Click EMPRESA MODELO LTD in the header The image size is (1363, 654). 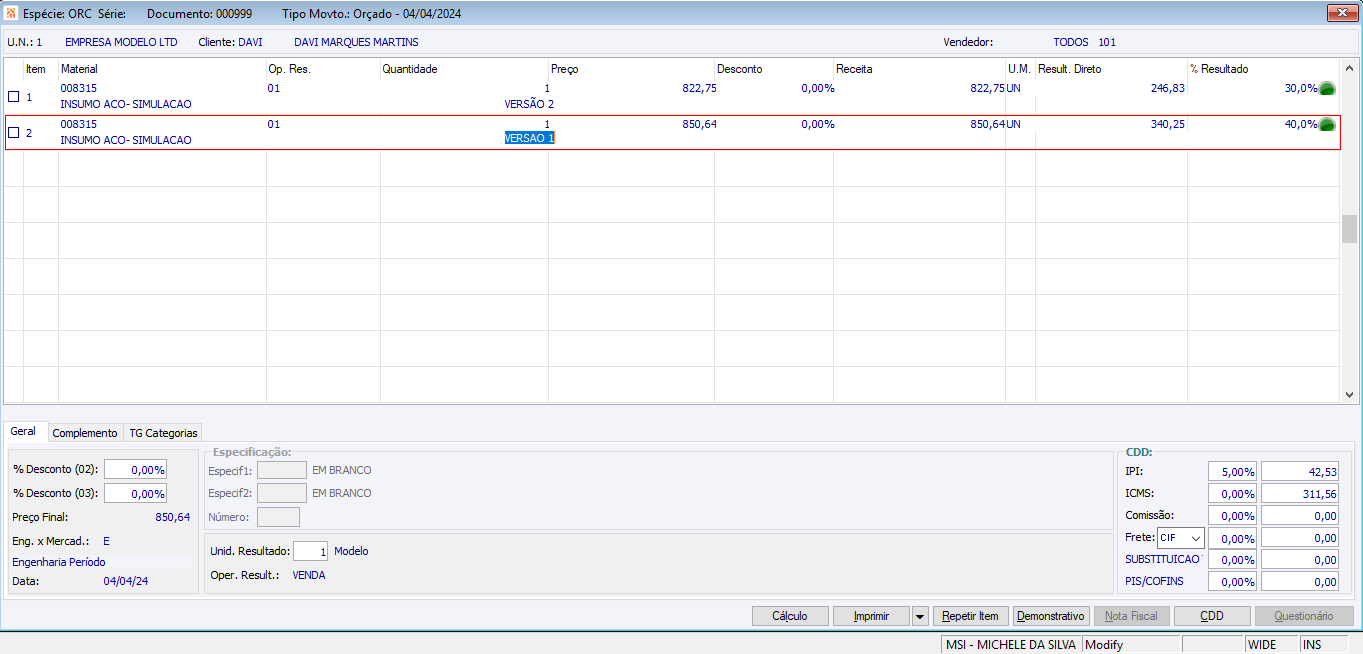[x=121, y=42]
